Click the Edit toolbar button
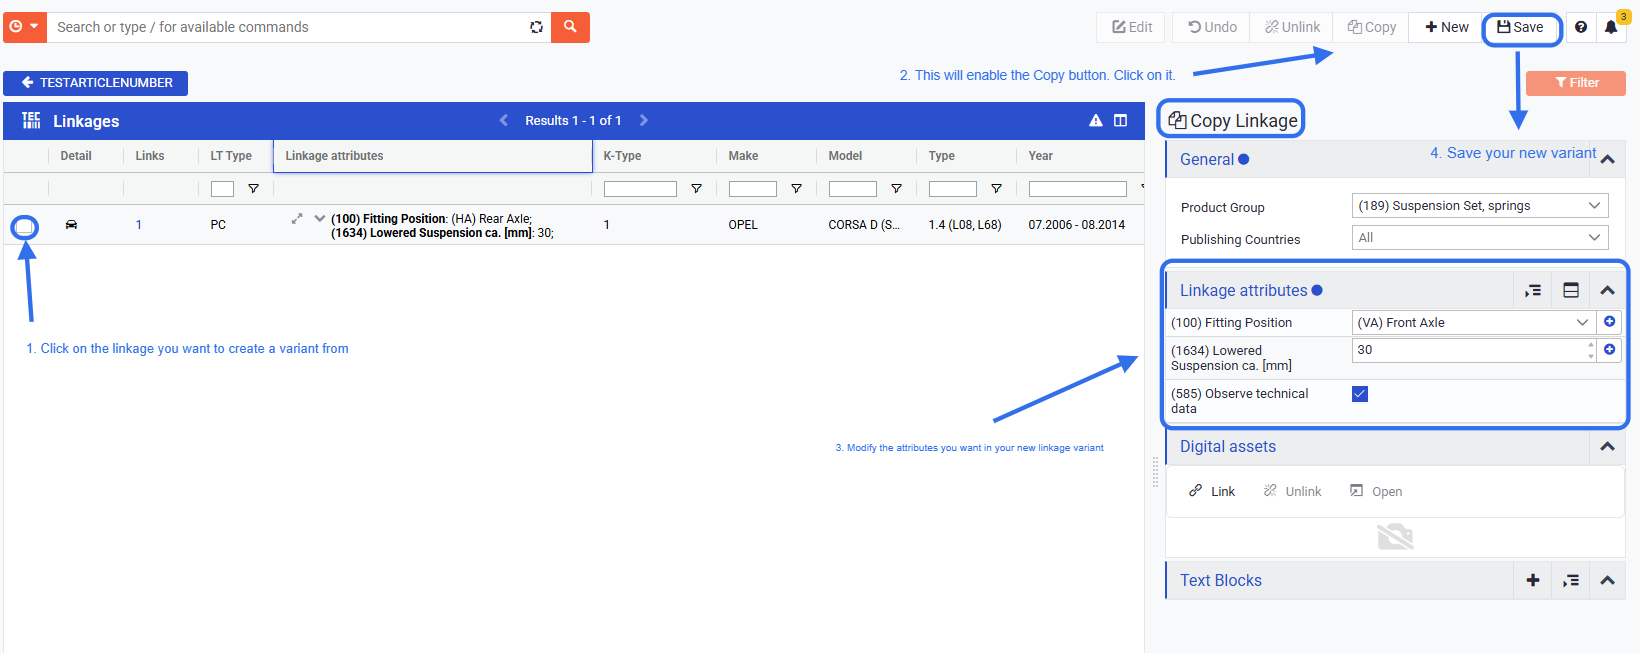Screen dimensions: 1640x653 pos(1132,27)
